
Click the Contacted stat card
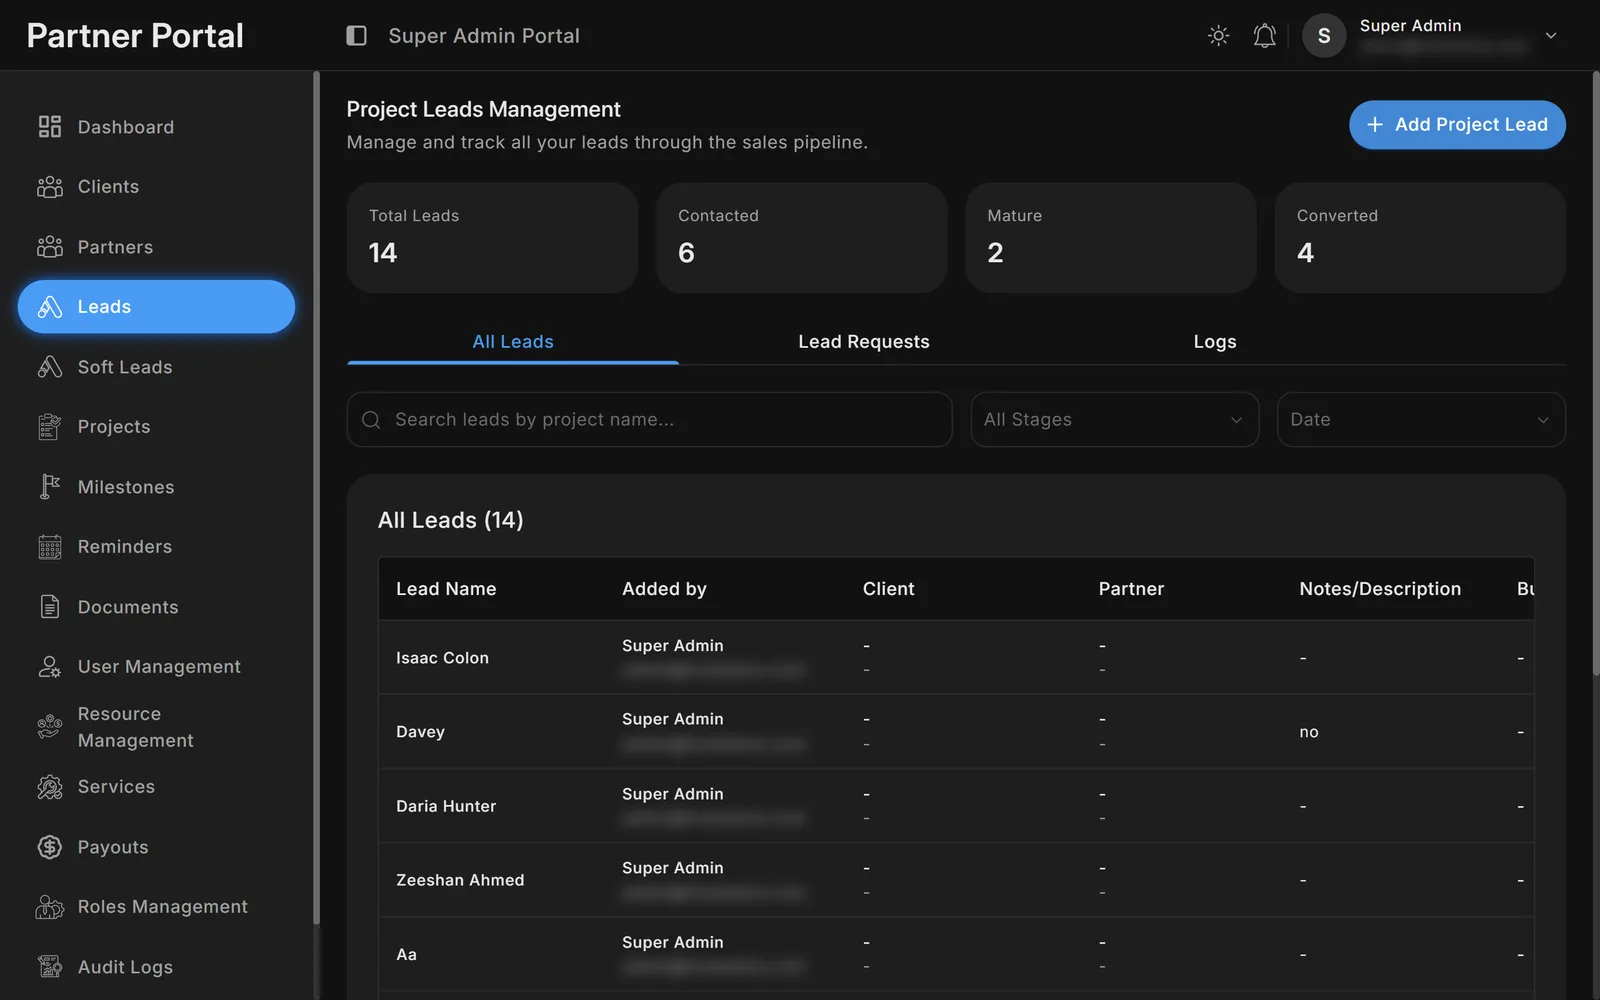pos(801,238)
